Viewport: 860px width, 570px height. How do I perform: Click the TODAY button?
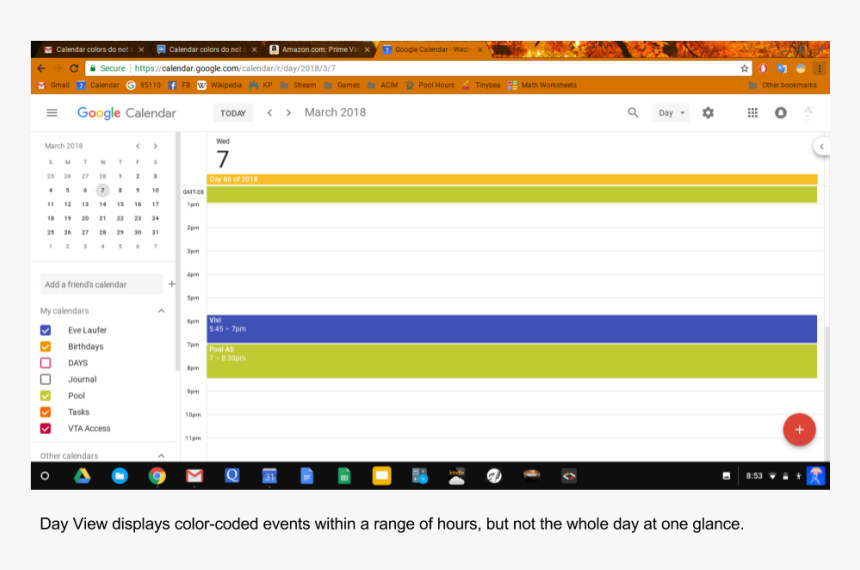[233, 113]
